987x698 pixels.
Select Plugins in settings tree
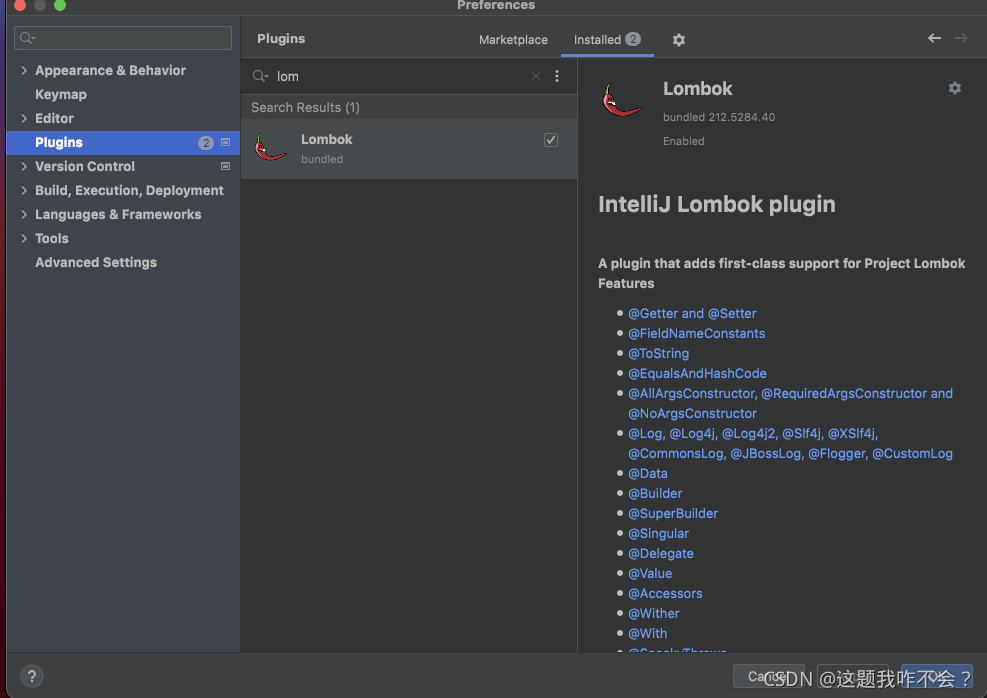(123, 143)
